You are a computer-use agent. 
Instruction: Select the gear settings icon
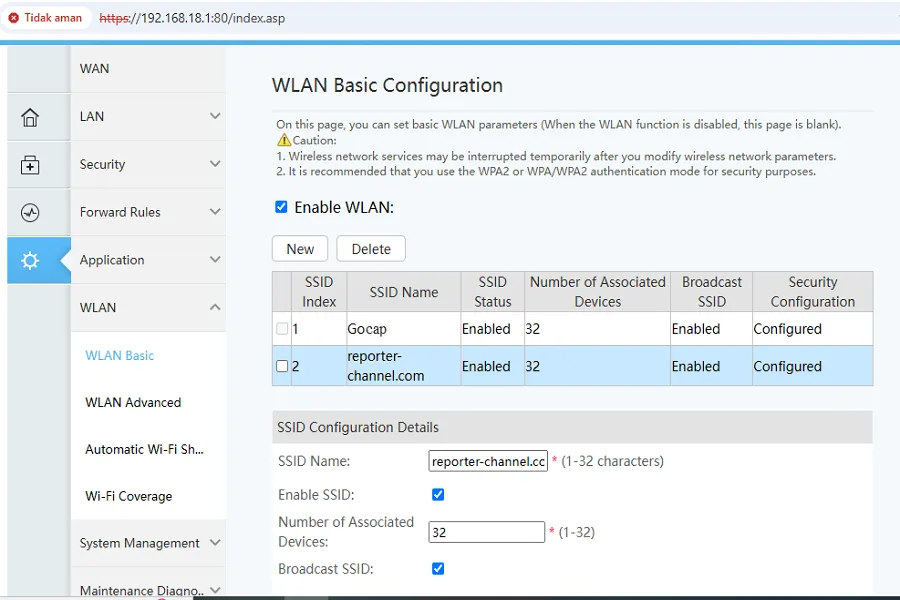click(x=30, y=261)
